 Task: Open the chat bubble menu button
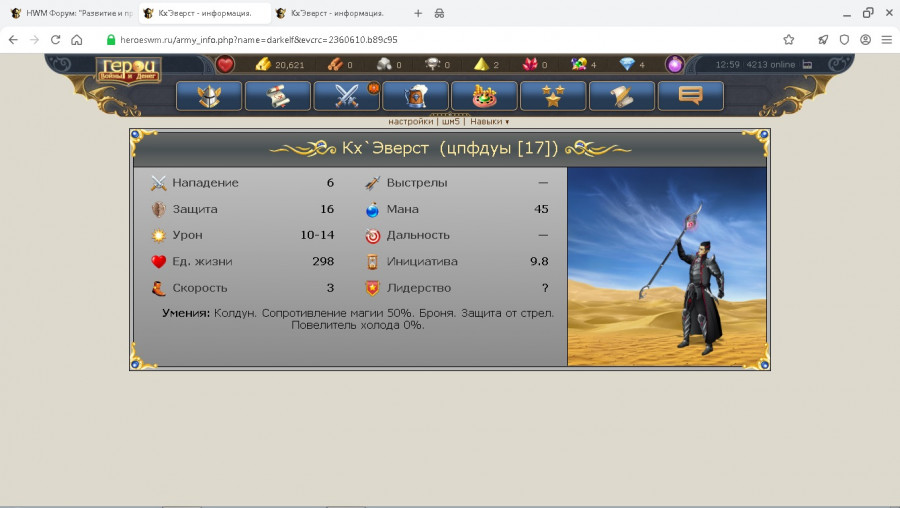(691, 95)
